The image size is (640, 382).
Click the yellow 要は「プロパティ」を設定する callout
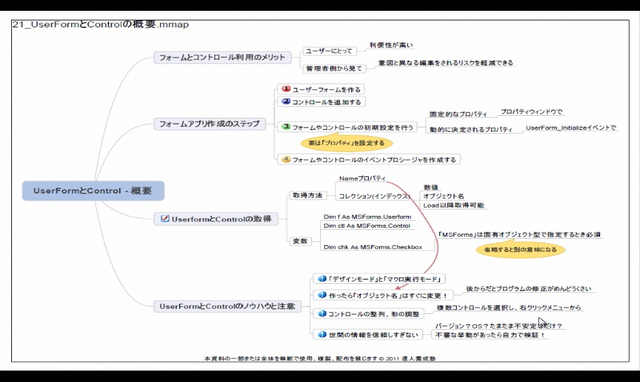347,143
